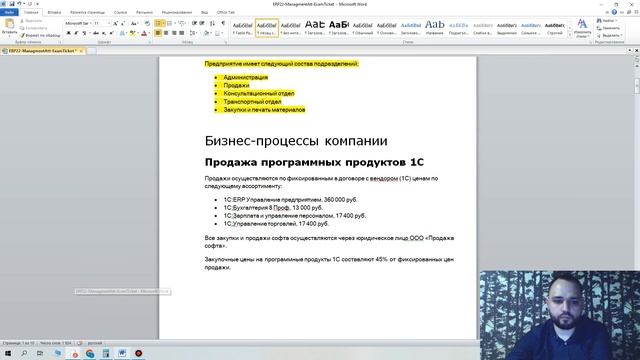Click the Increase Indent icon
Screen dimensions: 640x360
coord(202,24)
